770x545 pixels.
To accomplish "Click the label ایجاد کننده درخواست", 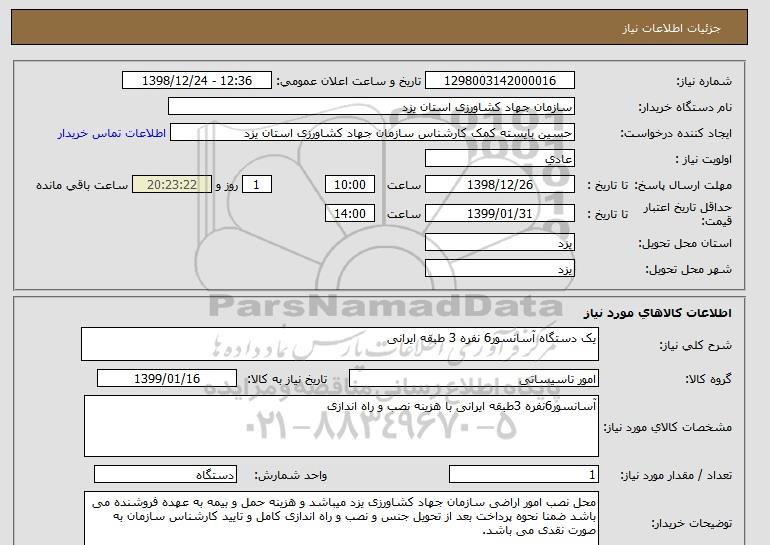I will pos(676,134).
